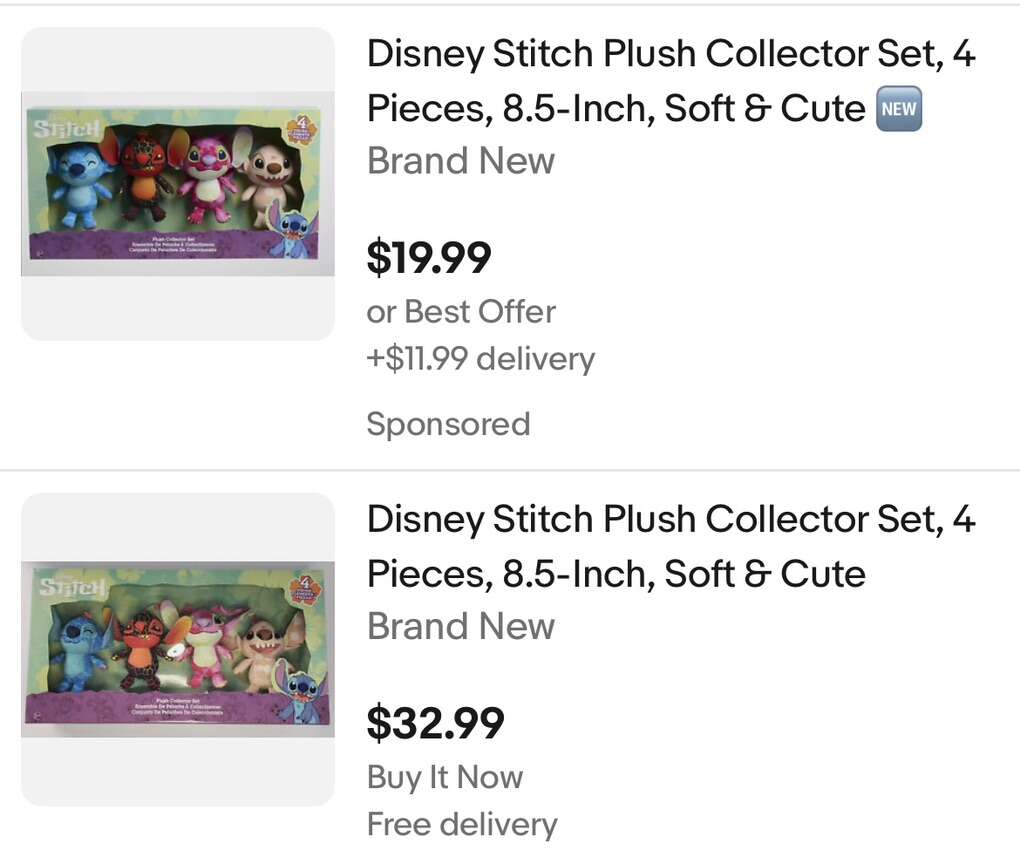Click the $32.99 price
Screen dimensions: 1020x864
pyautogui.click(x=435, y=723)
